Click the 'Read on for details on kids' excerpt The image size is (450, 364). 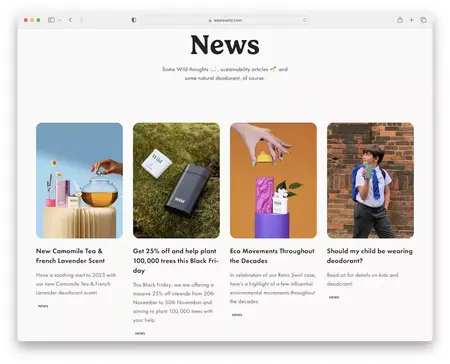coord(363,279)
